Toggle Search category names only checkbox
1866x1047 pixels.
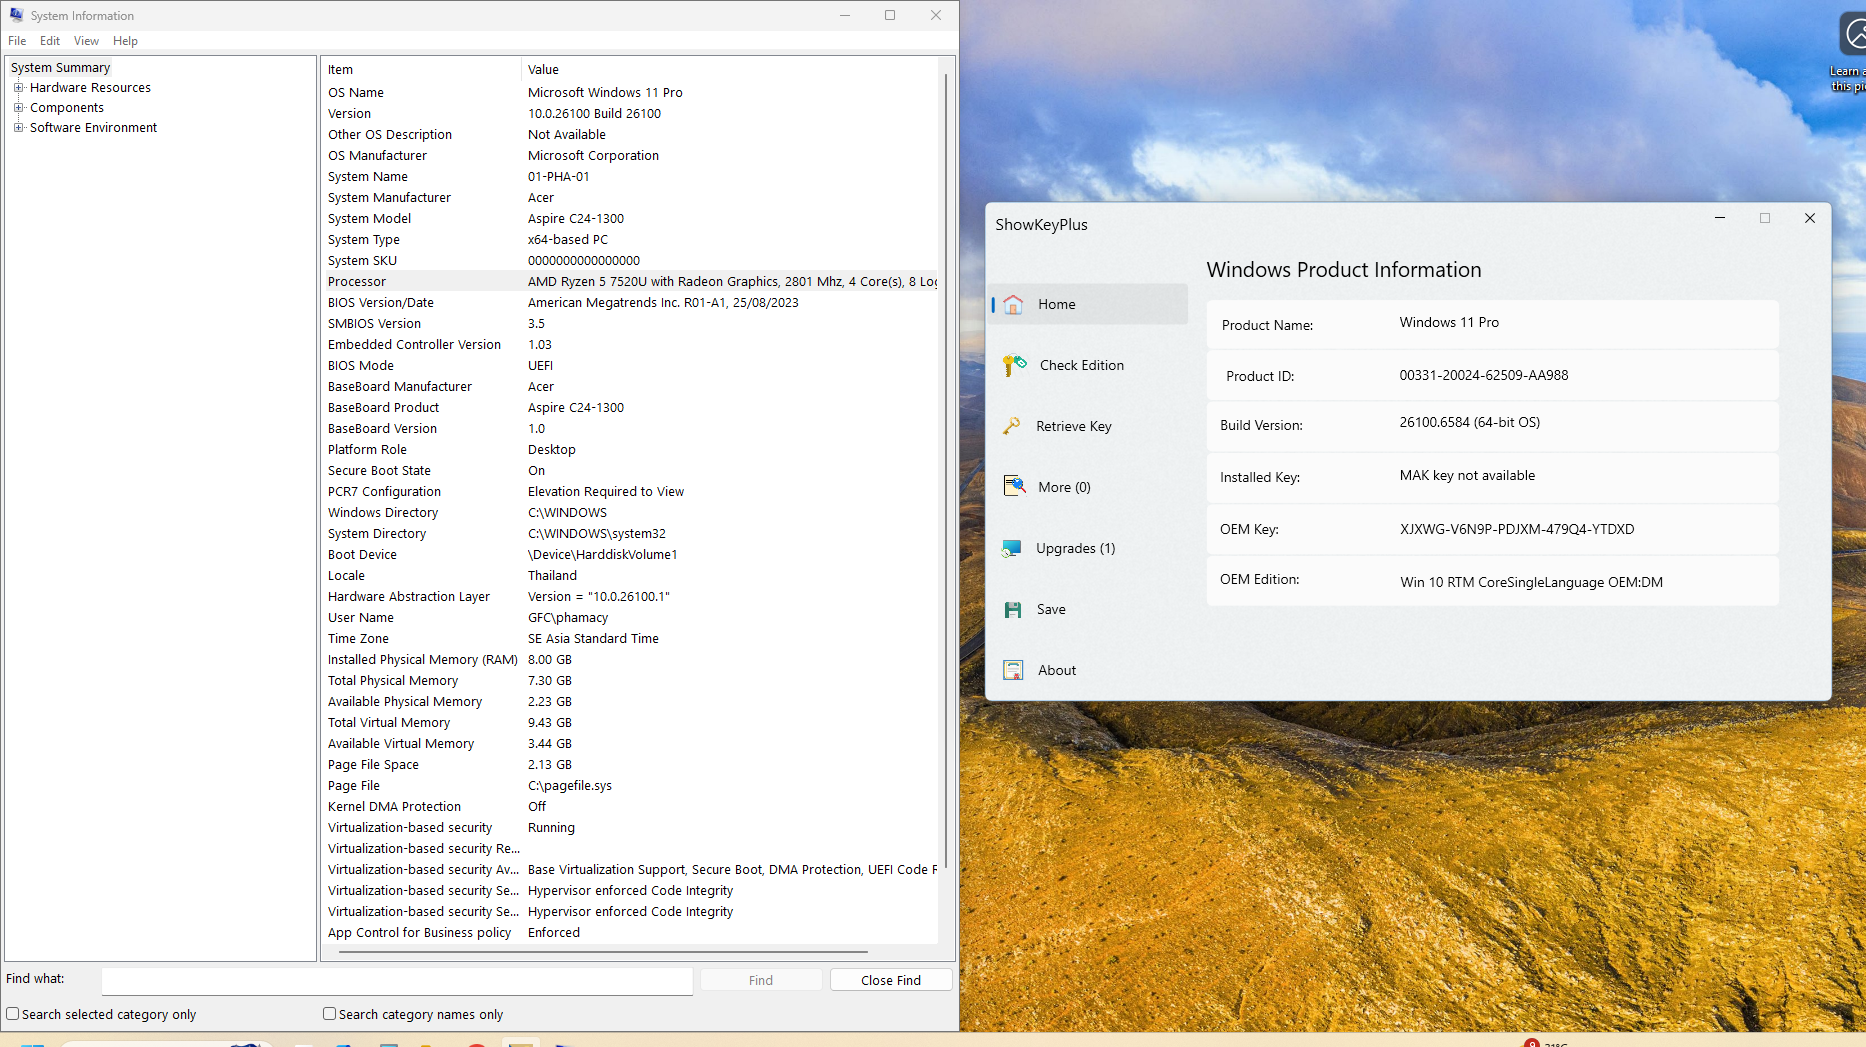[329, 1014]
